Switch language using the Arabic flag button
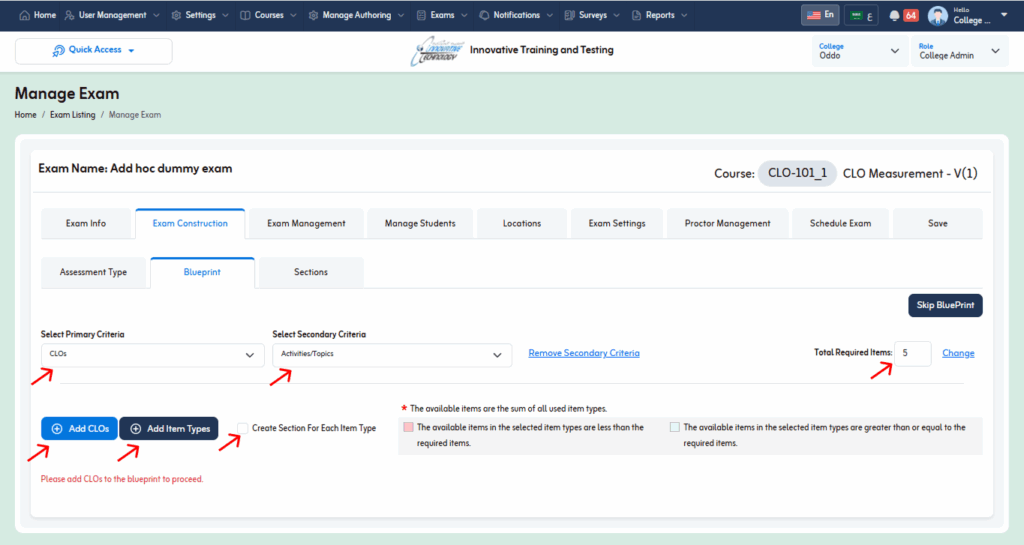The width and height of the screenshot is (1024, 545). (x=861, y=15)
